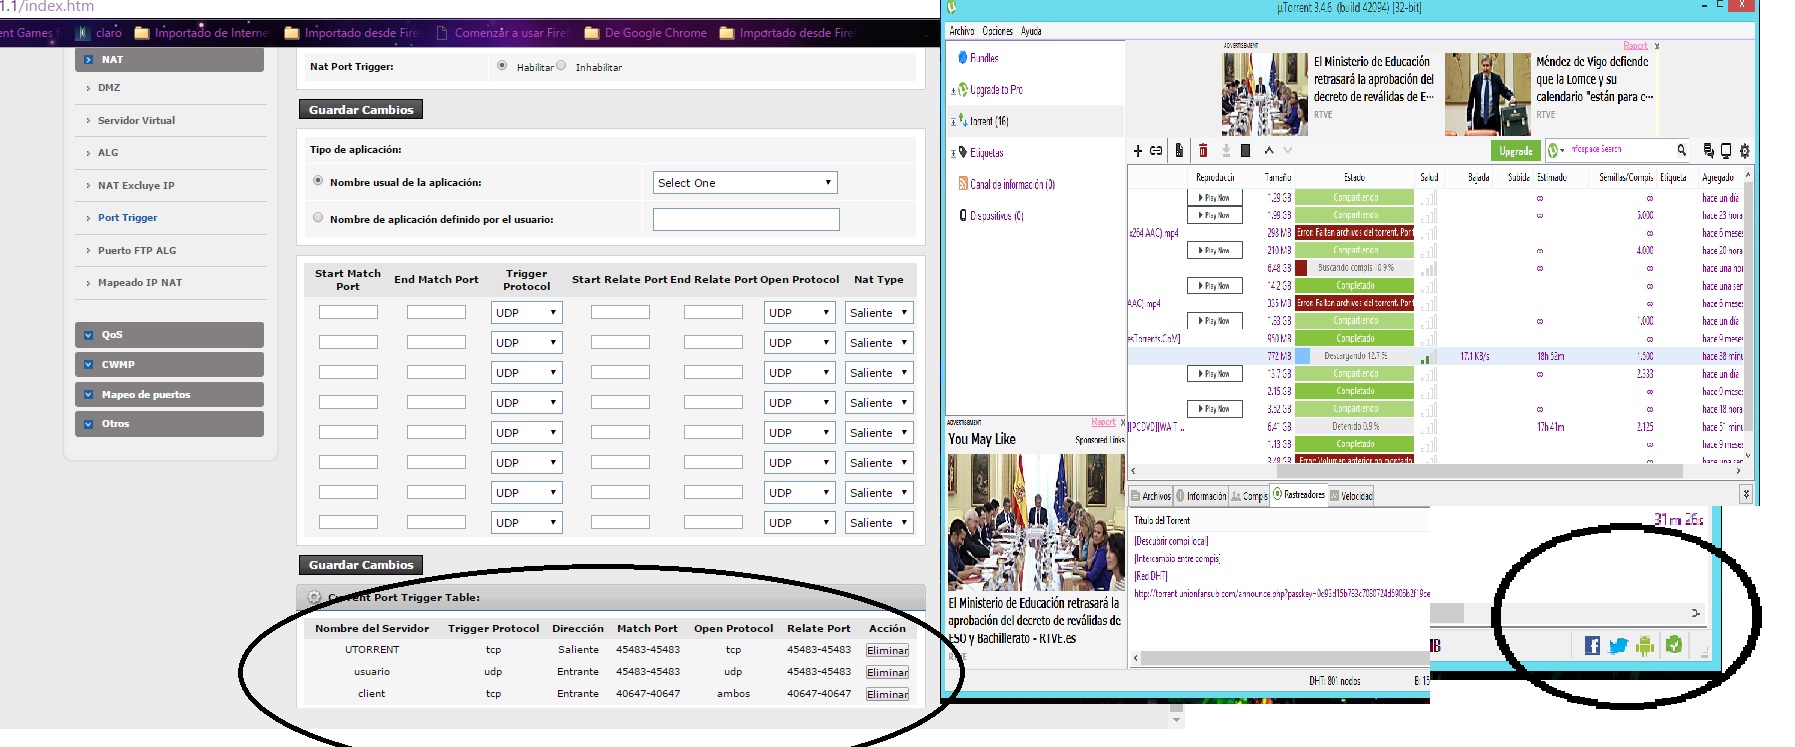Click Eliminar for the client entry
The height and width of the screenshot is (747, 1795).
point(887,694)
